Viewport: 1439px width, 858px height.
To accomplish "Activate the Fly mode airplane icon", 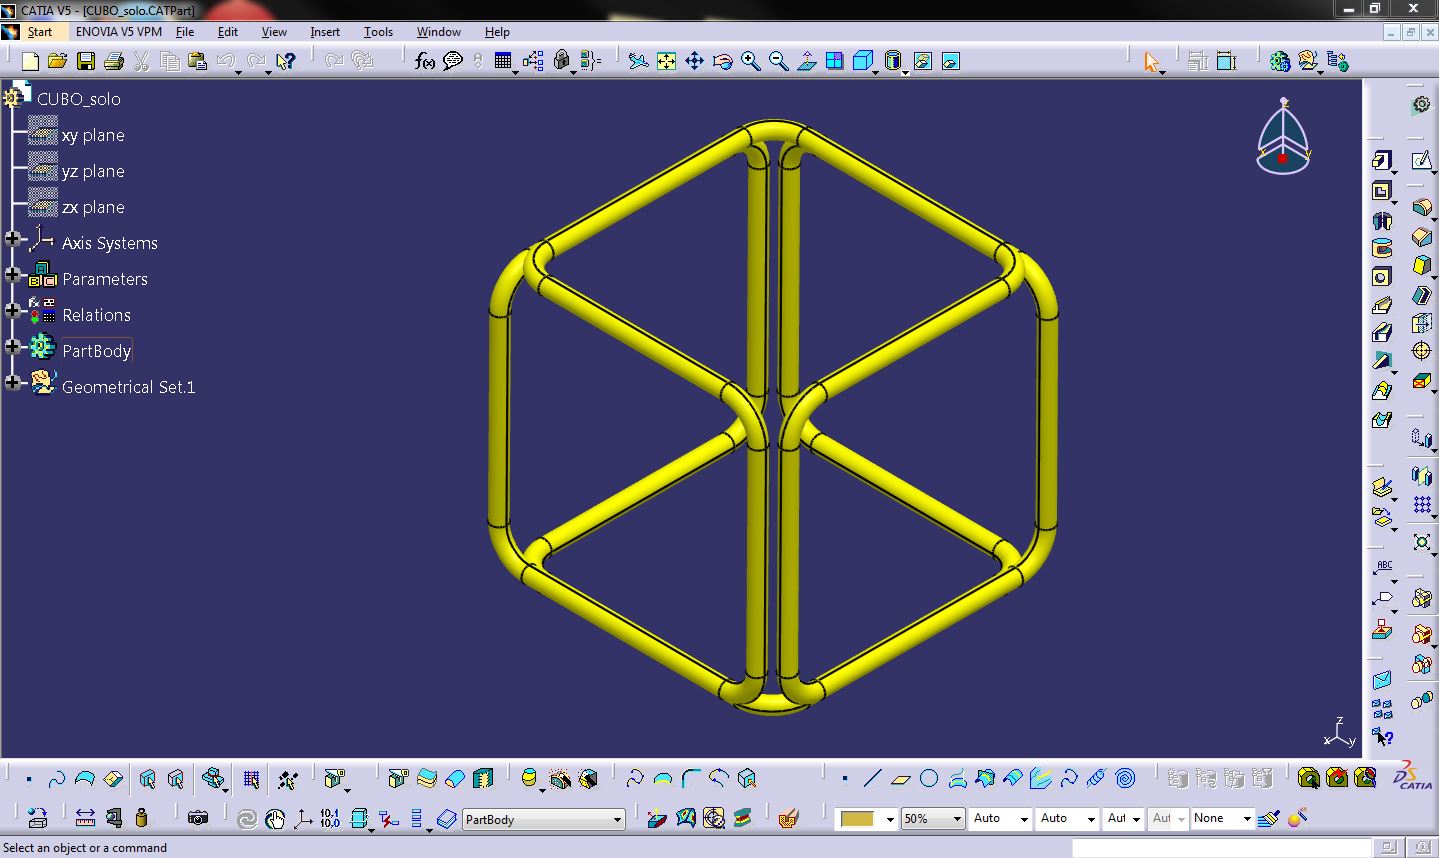I will pos(638,61).
